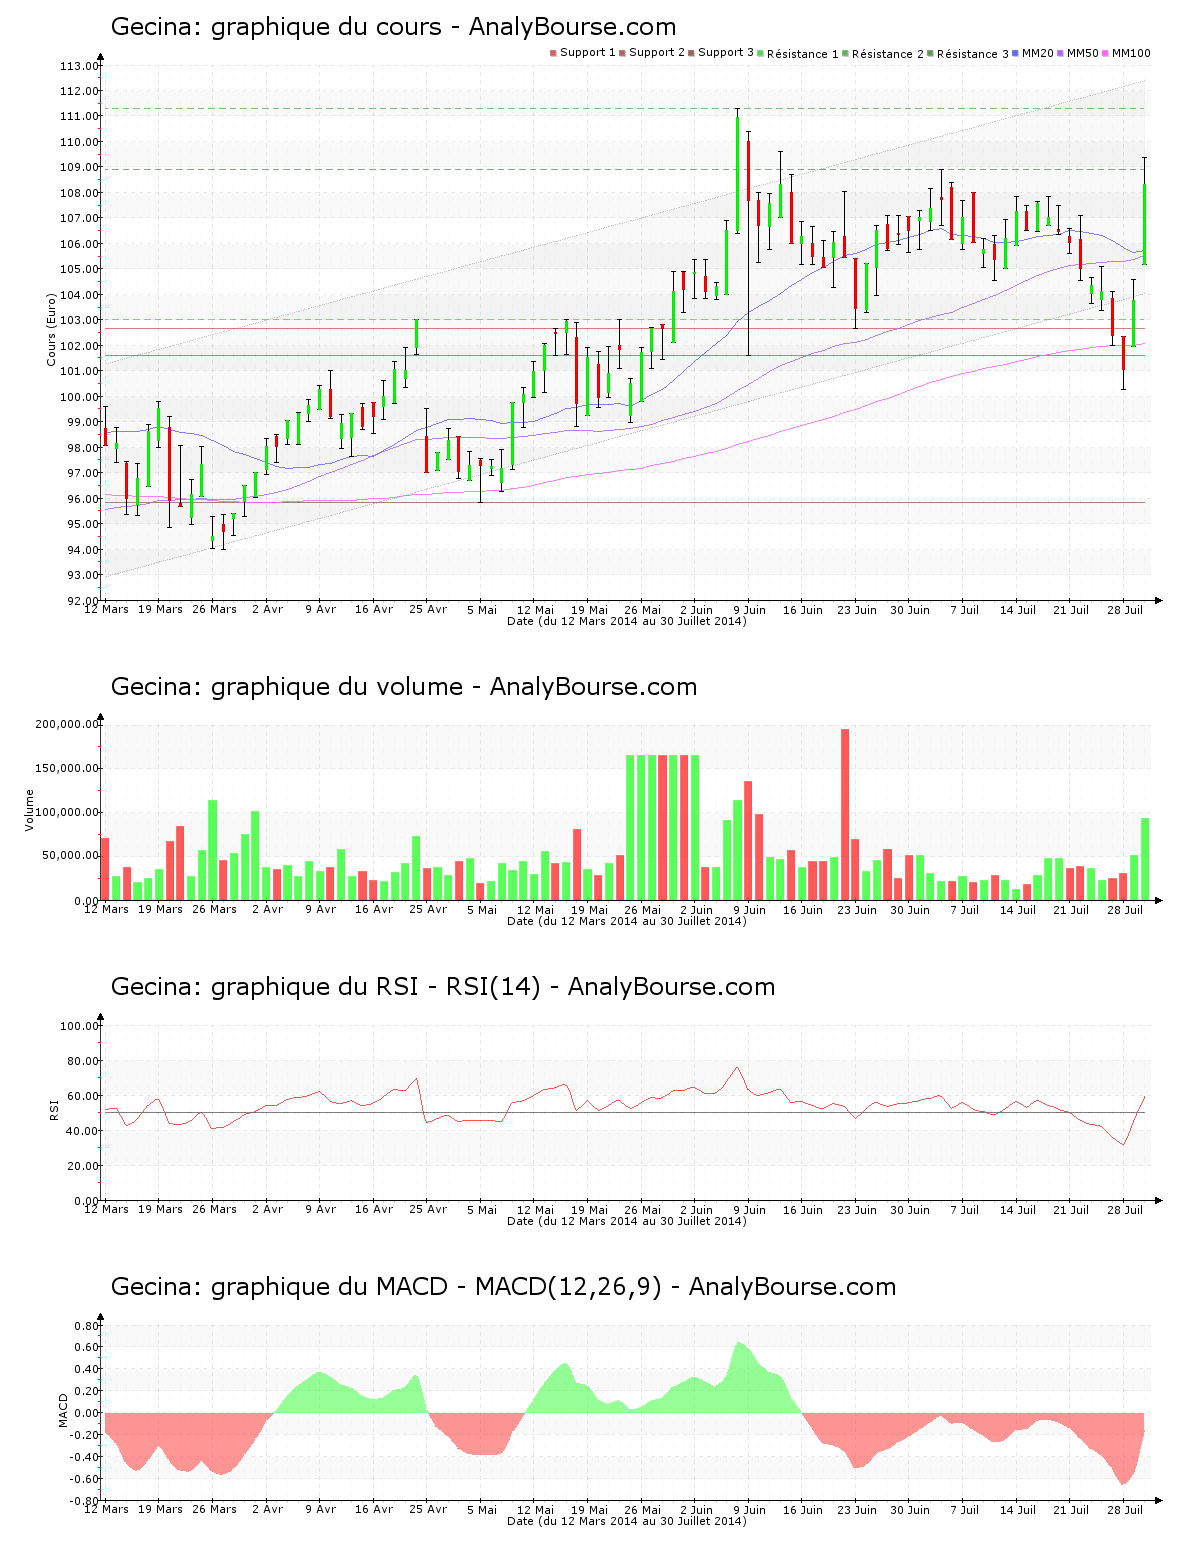Click the 80.00 value on RSI axis
This screenshot has width=1200, height=1550.
click(83, 1061)
